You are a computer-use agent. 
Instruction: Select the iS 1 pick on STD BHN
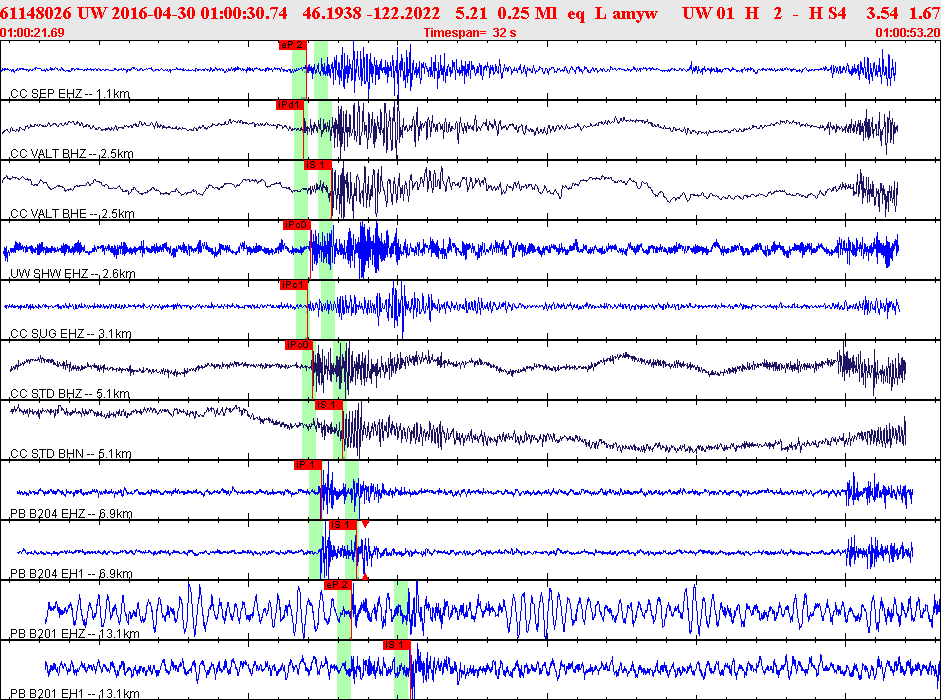tap(328, 405)
